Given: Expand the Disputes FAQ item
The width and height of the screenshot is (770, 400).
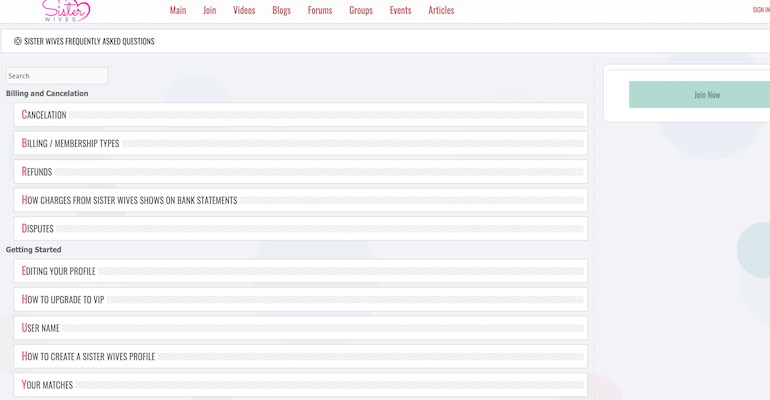Looking at the screenshot, I should (x=38, y=229).
